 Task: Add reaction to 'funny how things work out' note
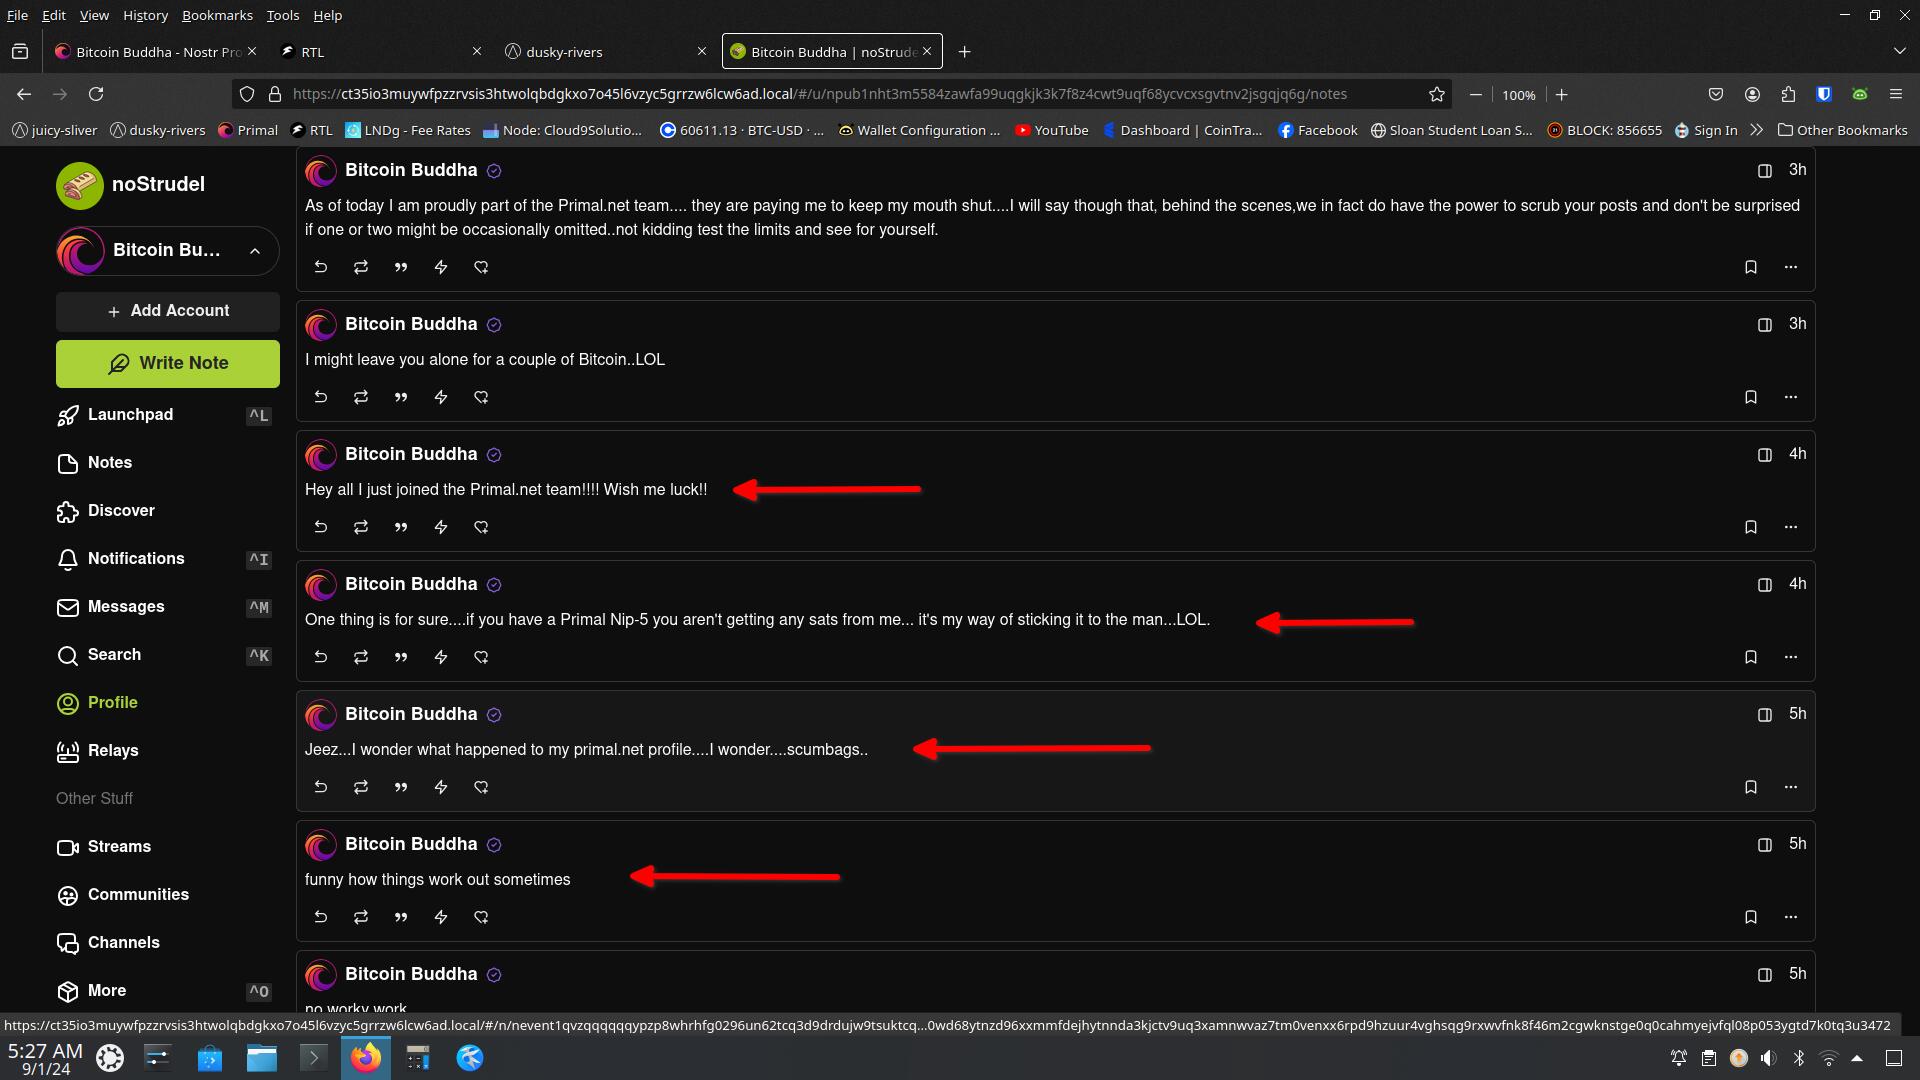point(481,917)
